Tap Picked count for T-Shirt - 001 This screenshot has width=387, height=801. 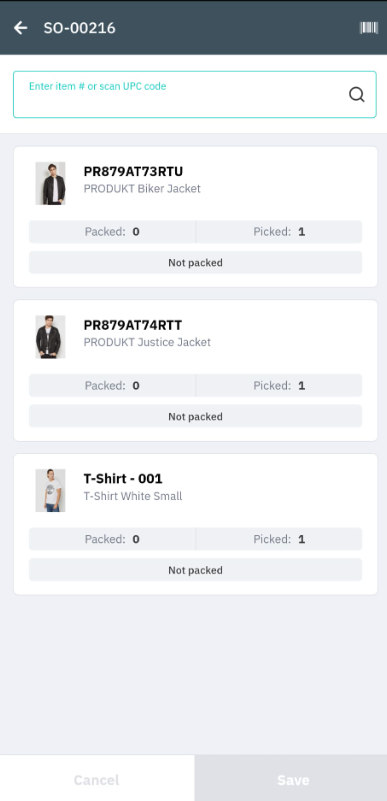pos(279,539)
